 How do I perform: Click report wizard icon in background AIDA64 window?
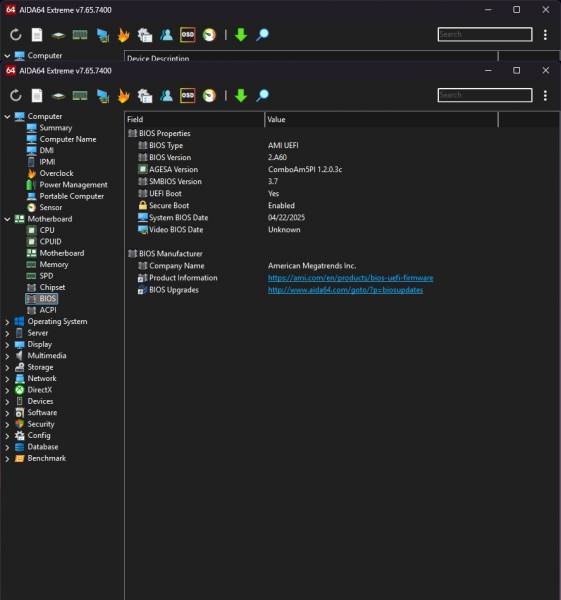click(x=145, y=35)
